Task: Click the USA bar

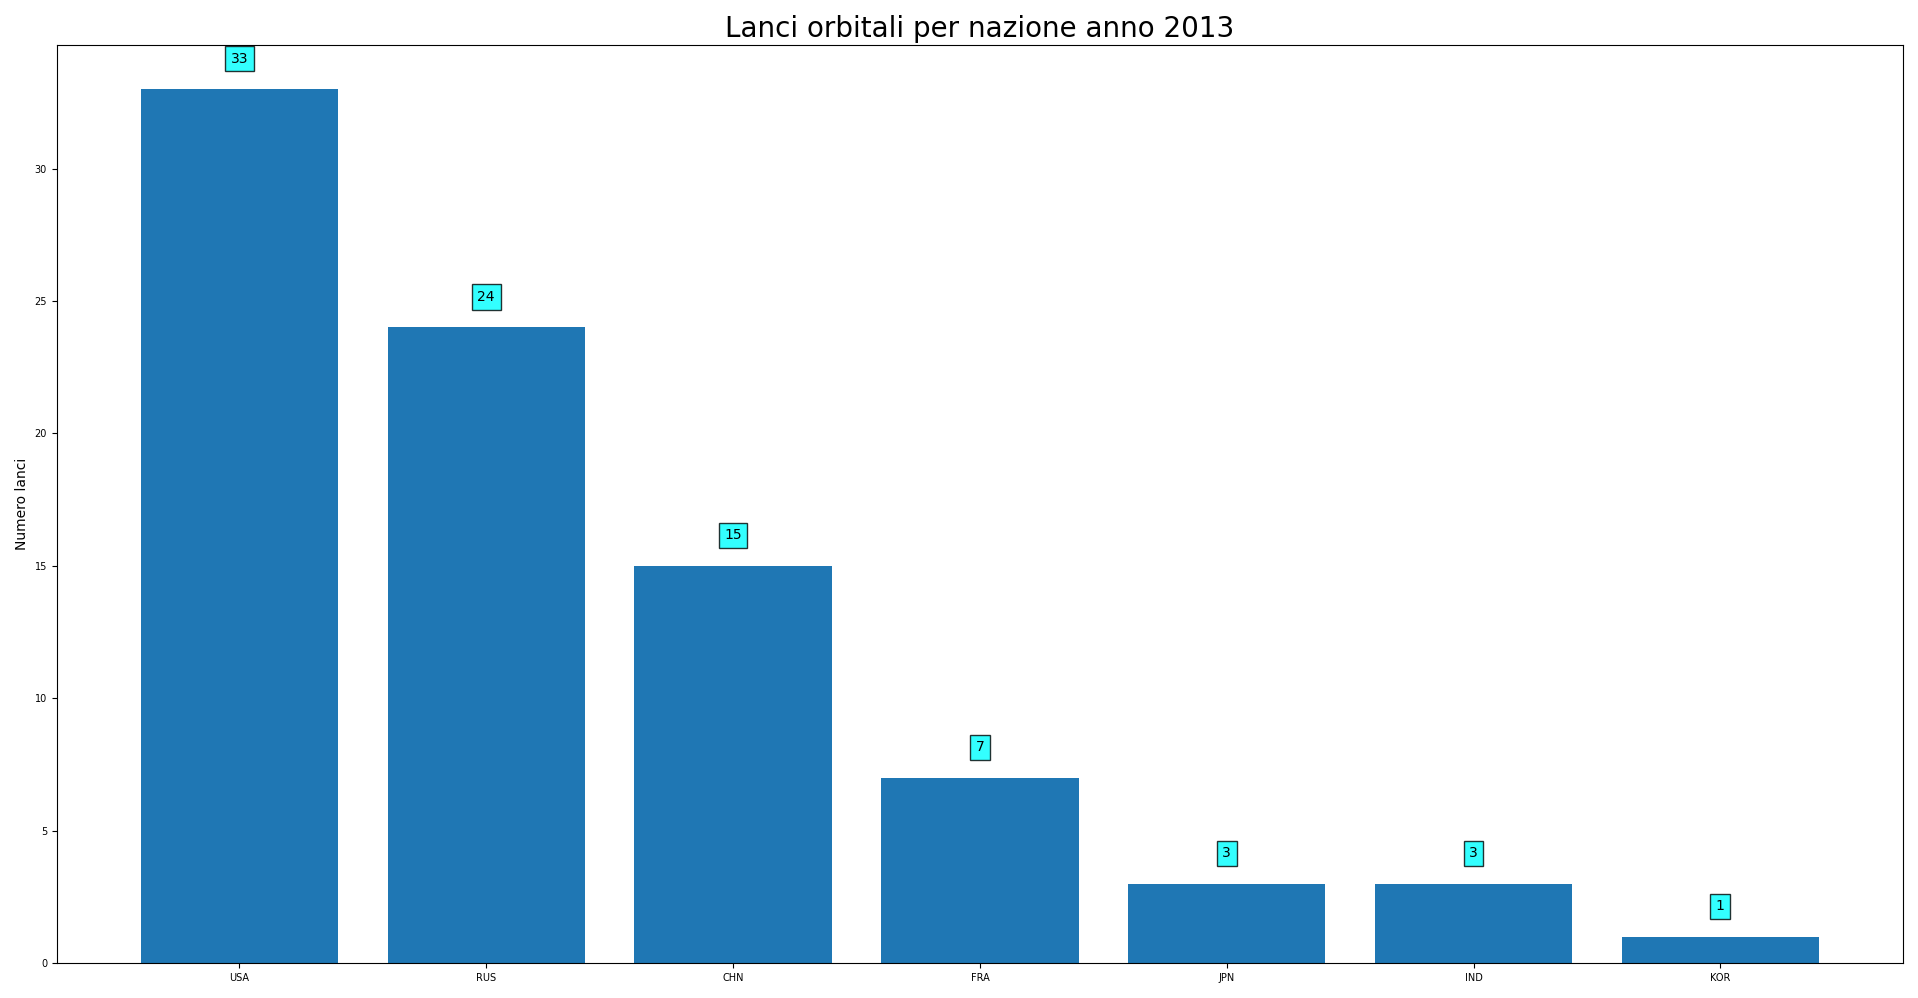Action: [239, 526]
